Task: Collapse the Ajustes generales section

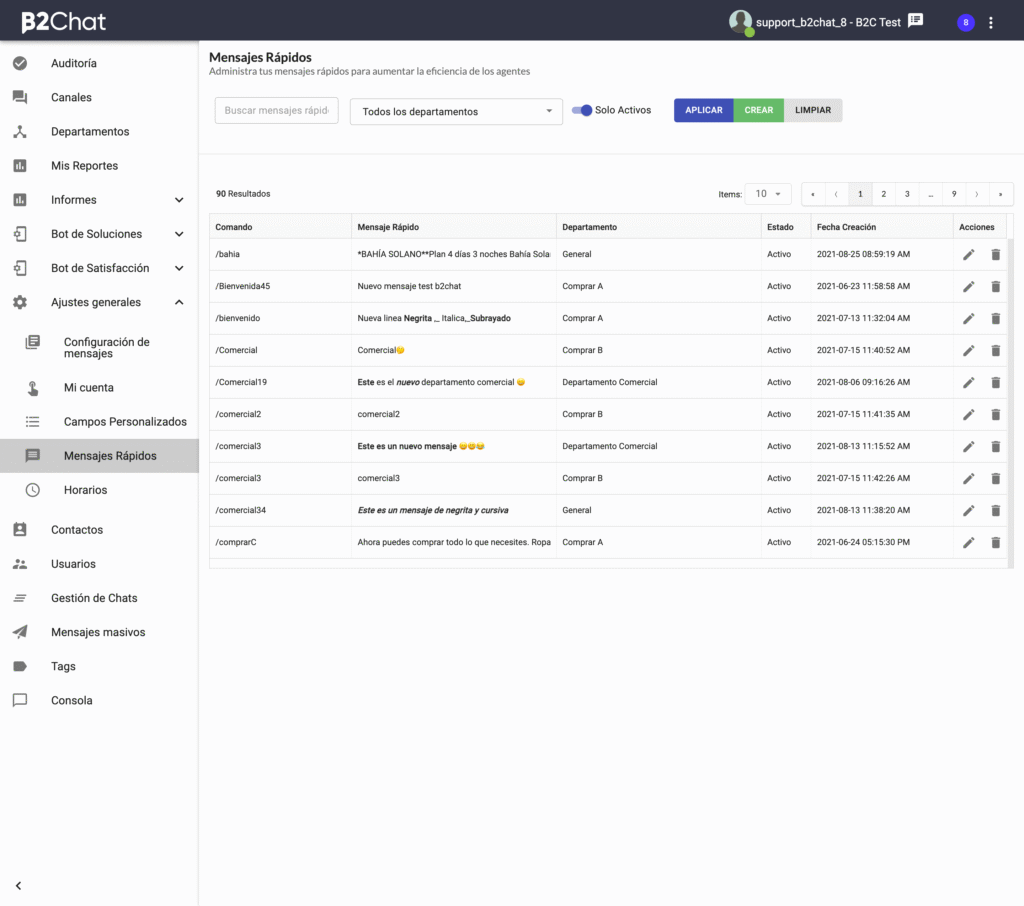Action: (179, 302)
